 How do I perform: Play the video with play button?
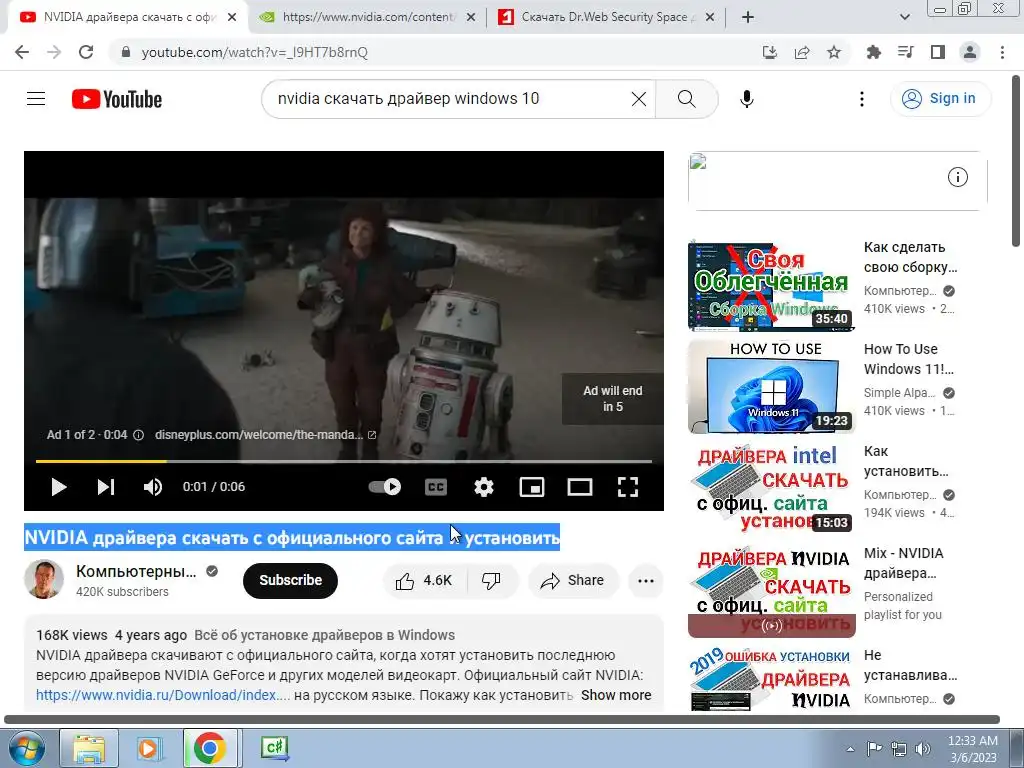point(59,487)
